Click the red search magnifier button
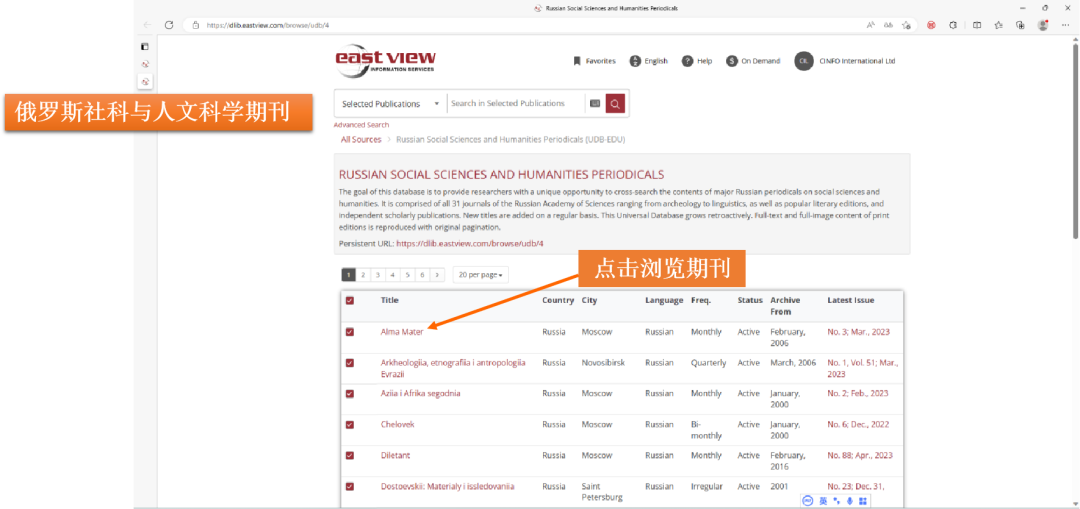 (615, 103)
